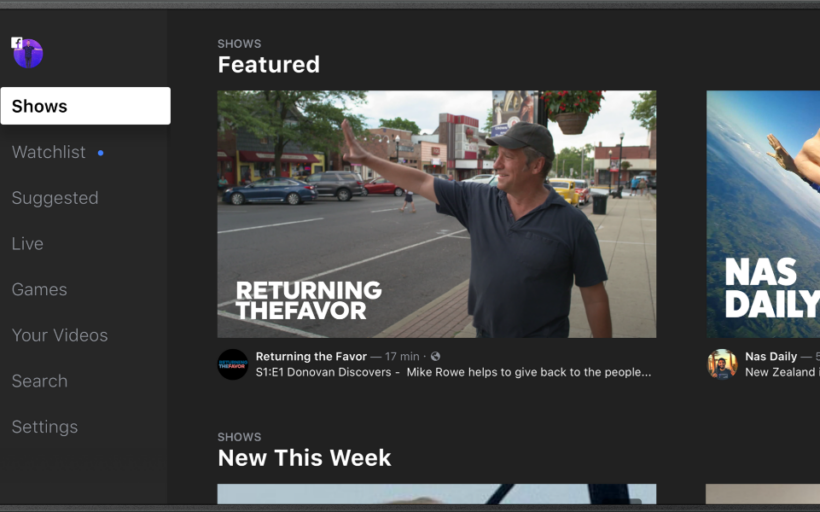Click the public globe icon beside 17 min
The width and height of the screenshot is (820, 512).
(x=435, y=356)
